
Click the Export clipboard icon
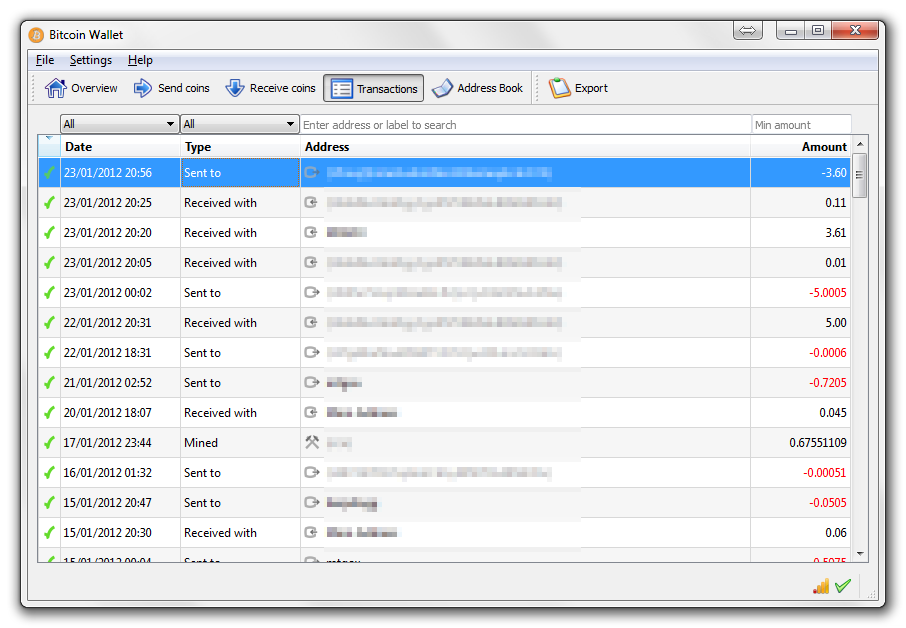click(560, 88)
